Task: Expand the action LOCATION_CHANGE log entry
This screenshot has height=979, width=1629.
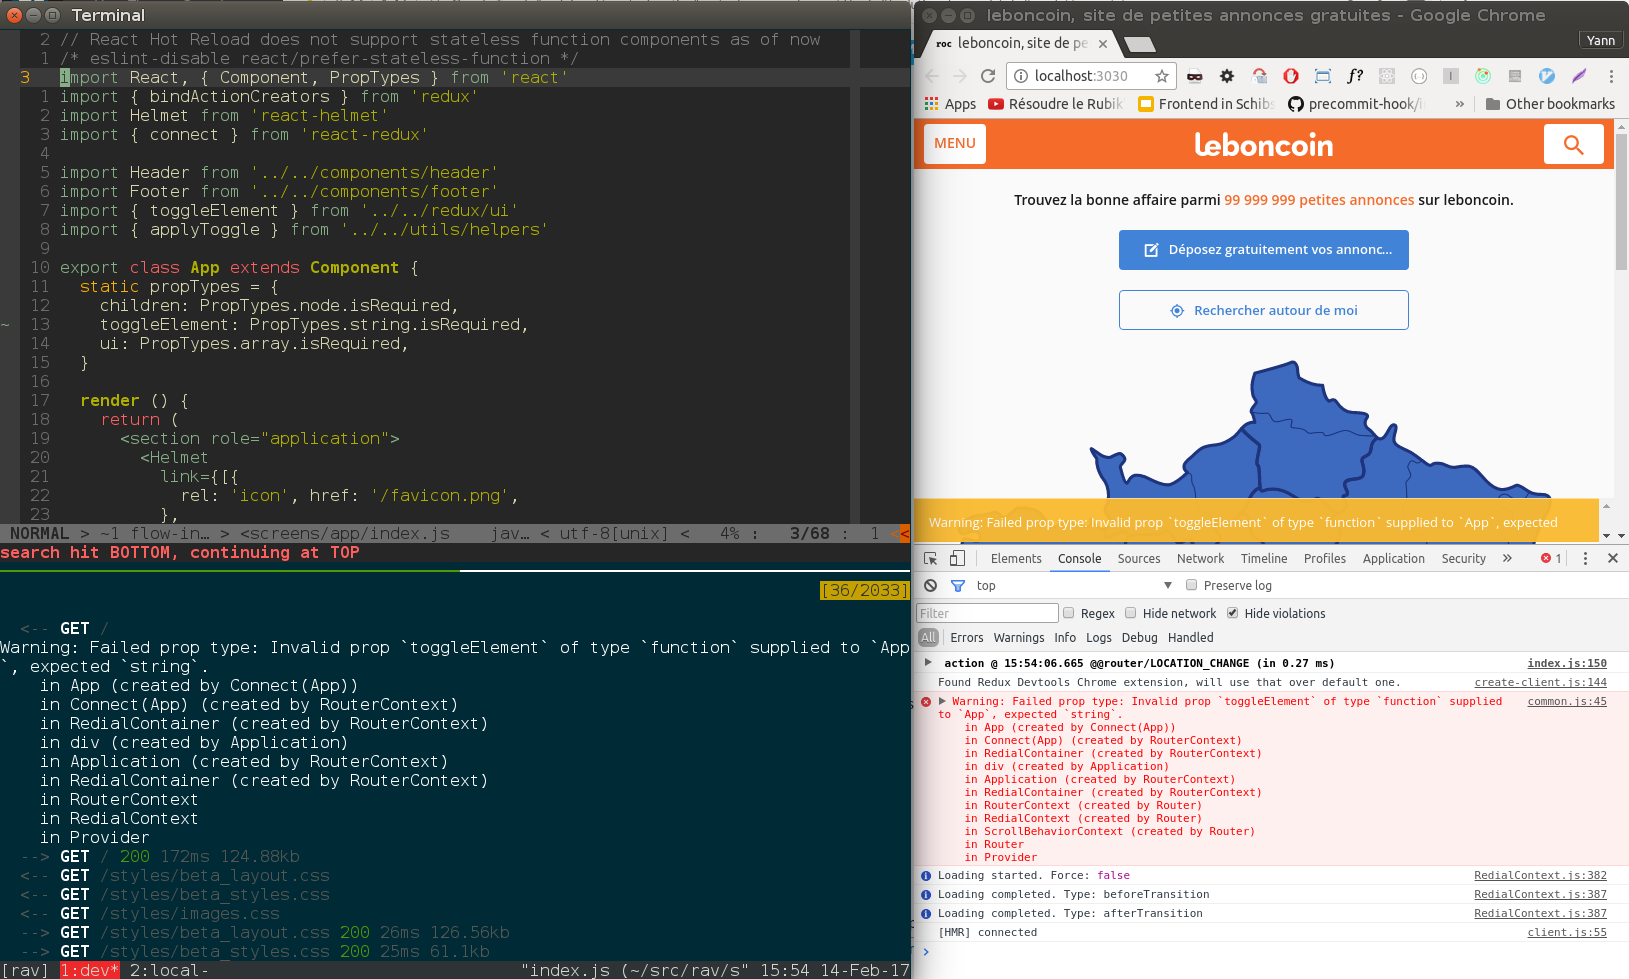Action: [x=928, y=662]
